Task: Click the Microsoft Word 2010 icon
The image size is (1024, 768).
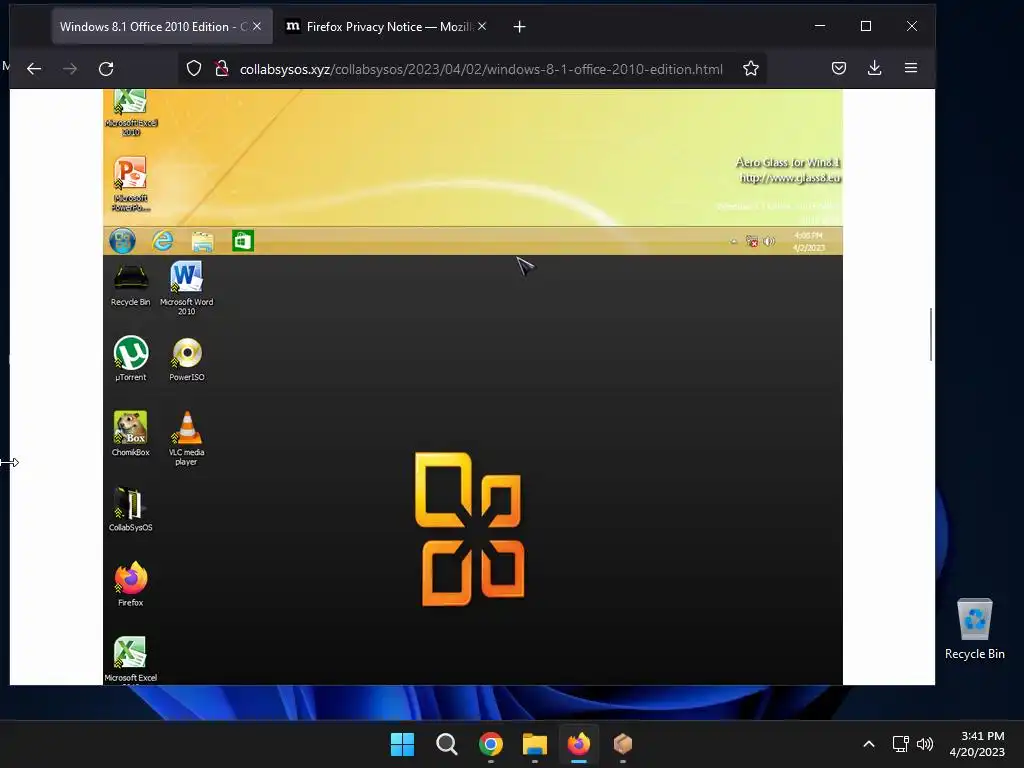Action: pyautogui.click(x=187, y=288)
